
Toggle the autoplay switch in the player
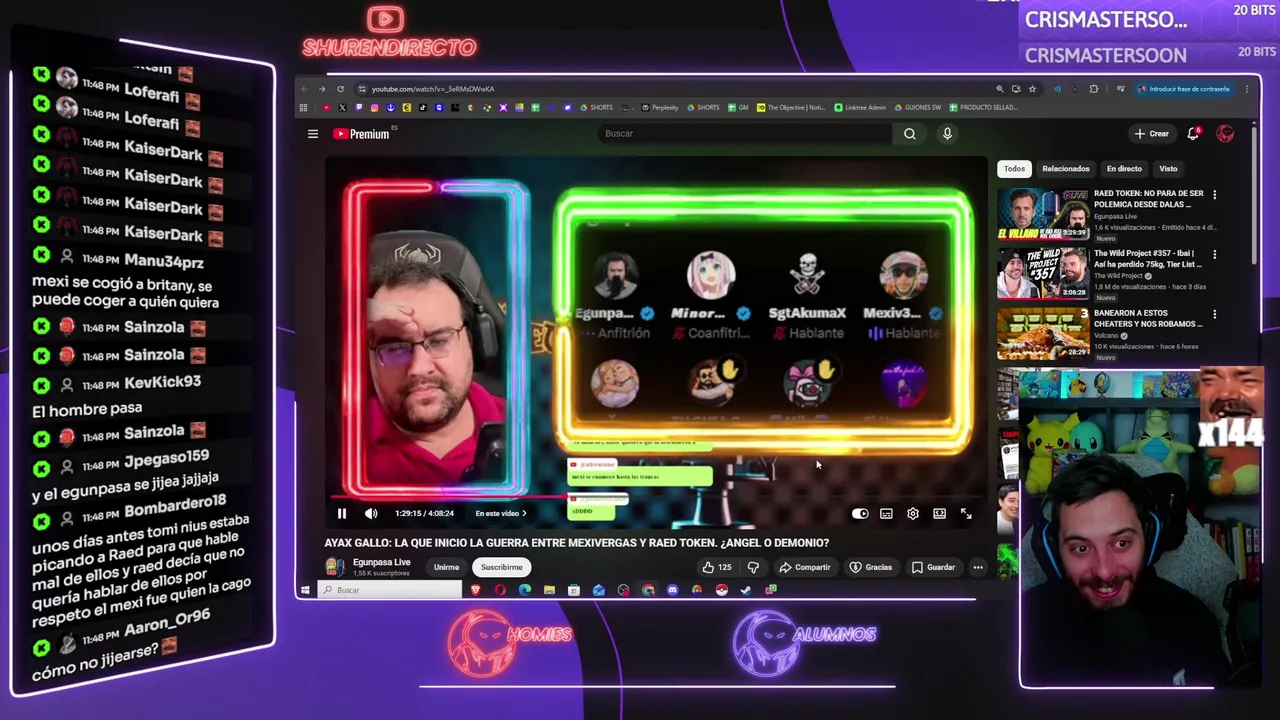pos(860,513)
